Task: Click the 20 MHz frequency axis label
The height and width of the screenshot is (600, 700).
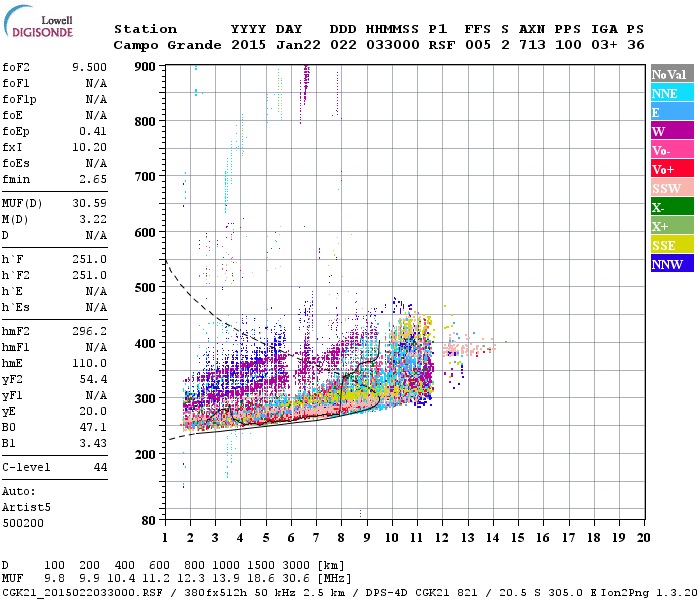Action: pos(643,538)
